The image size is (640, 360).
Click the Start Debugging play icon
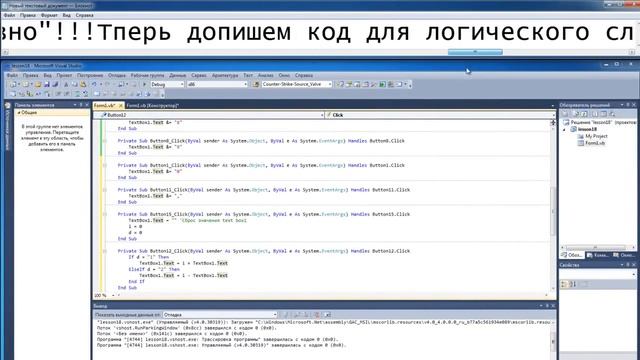[x=144, y=84]
